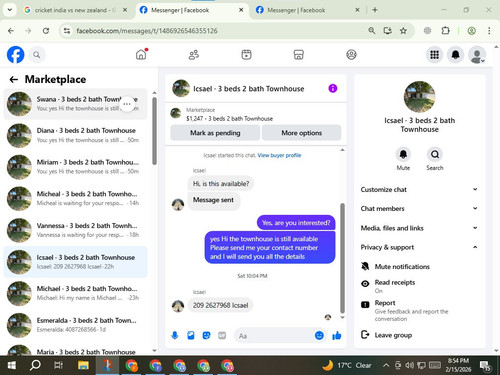500x375 pixels.
Task: Search in conversation with magnifier icon
Action: coord(435,154)
